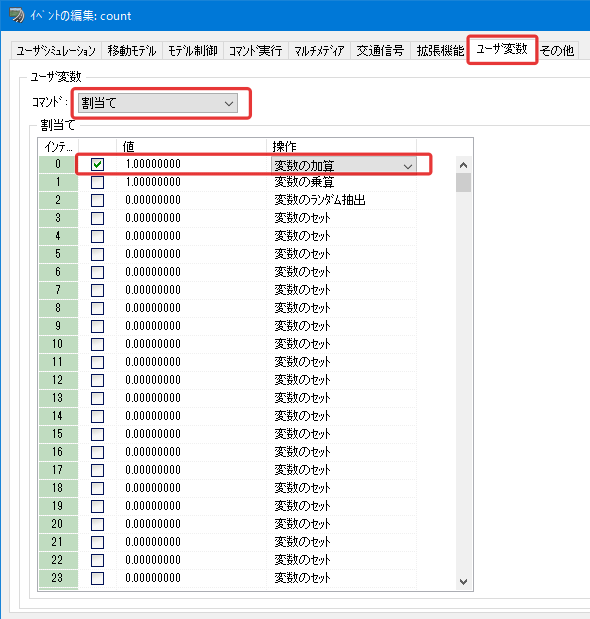Click the scroll down arrow of the list
The width and height of the screenshot is (590, 619).
point(463,581)
